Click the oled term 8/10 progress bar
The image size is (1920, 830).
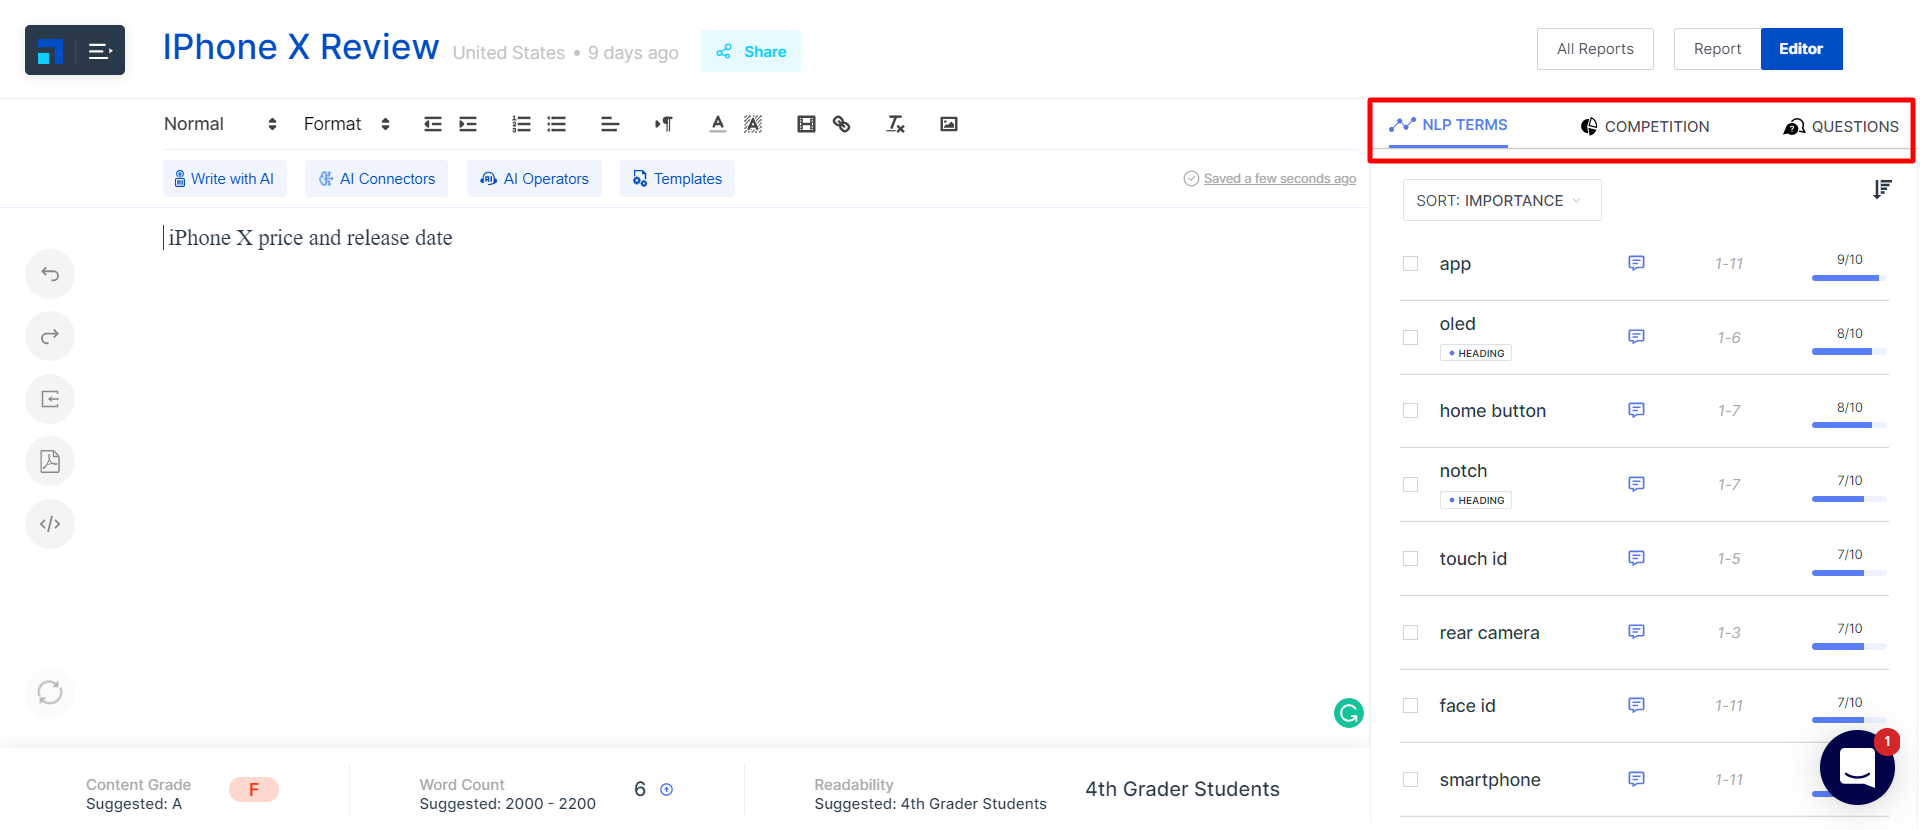(1849, 352)
